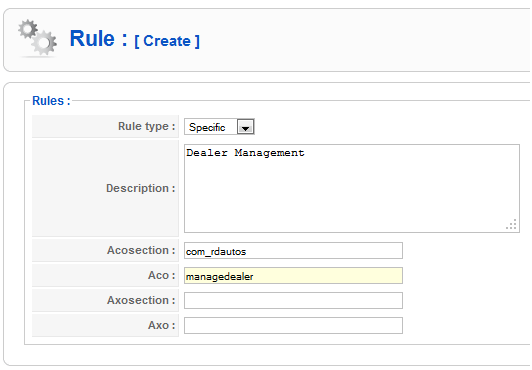Click the "Description :" label
532x370 pixels.
tap(141, 188)
